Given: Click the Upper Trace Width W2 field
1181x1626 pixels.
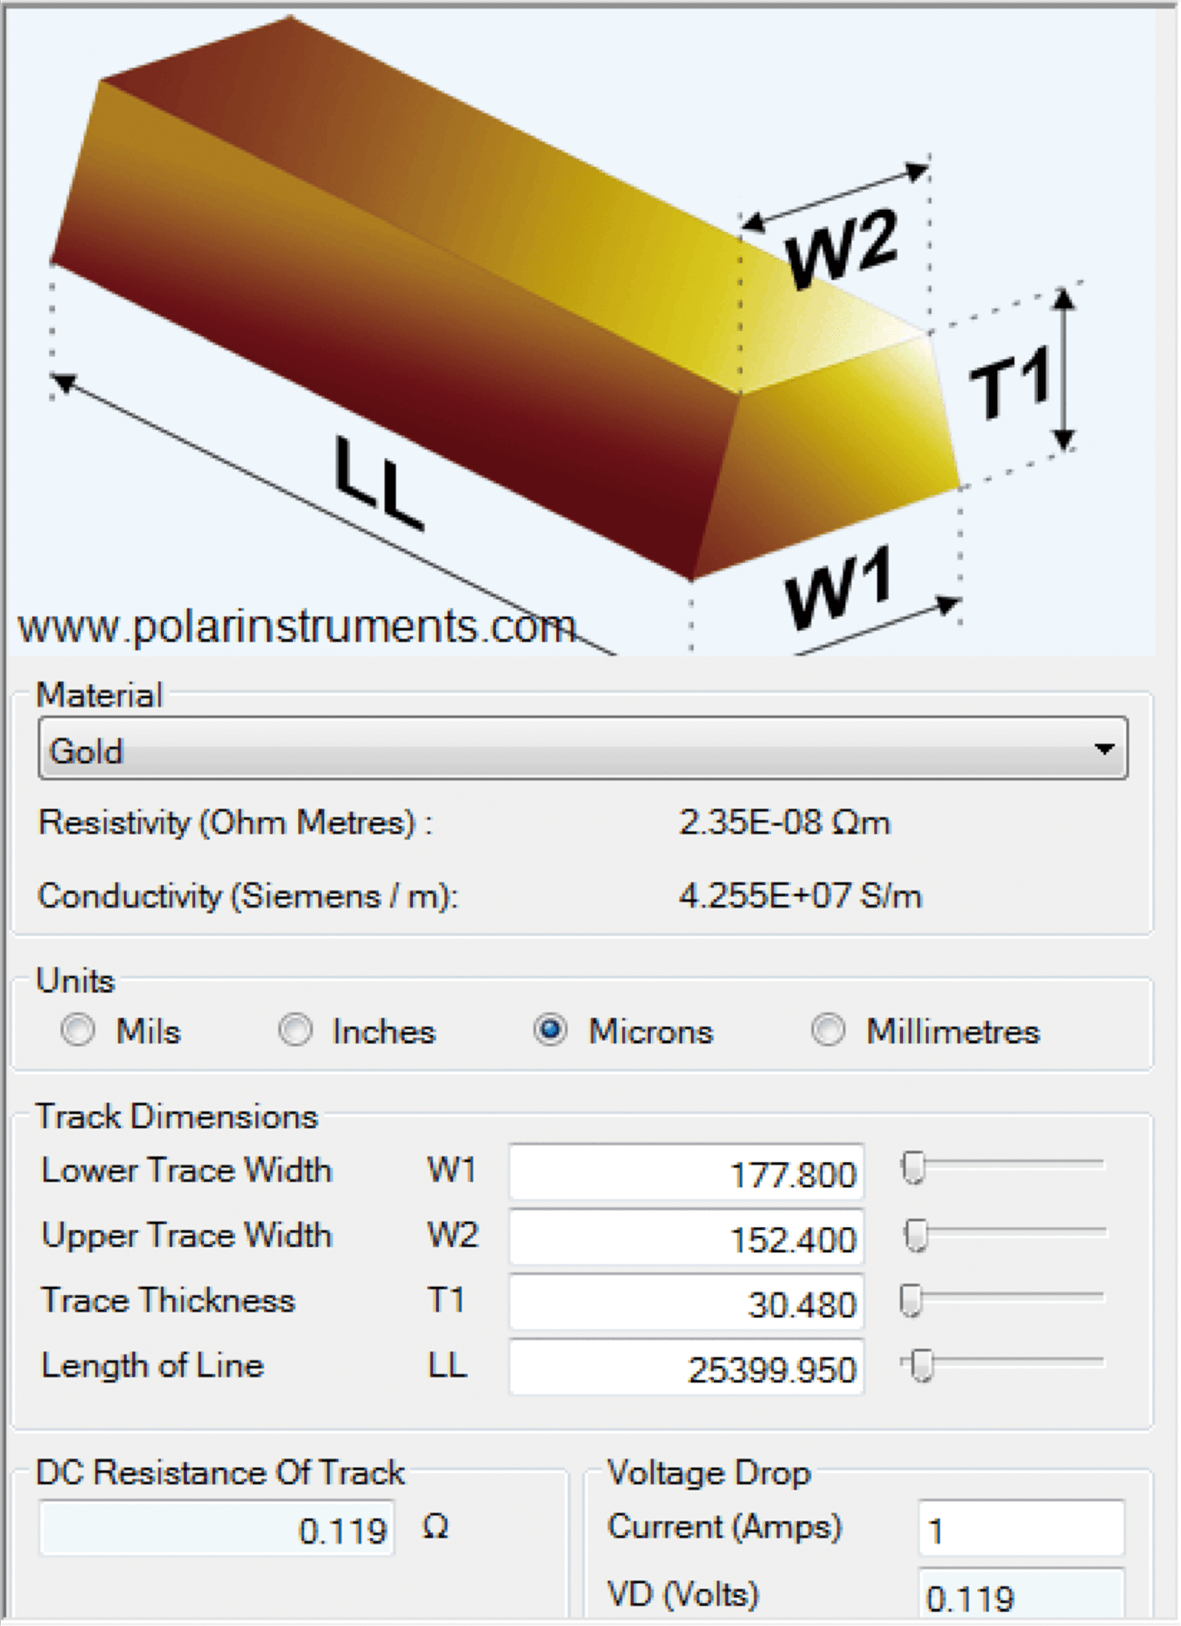Looking at the screenshot, I should (686, 1238).
